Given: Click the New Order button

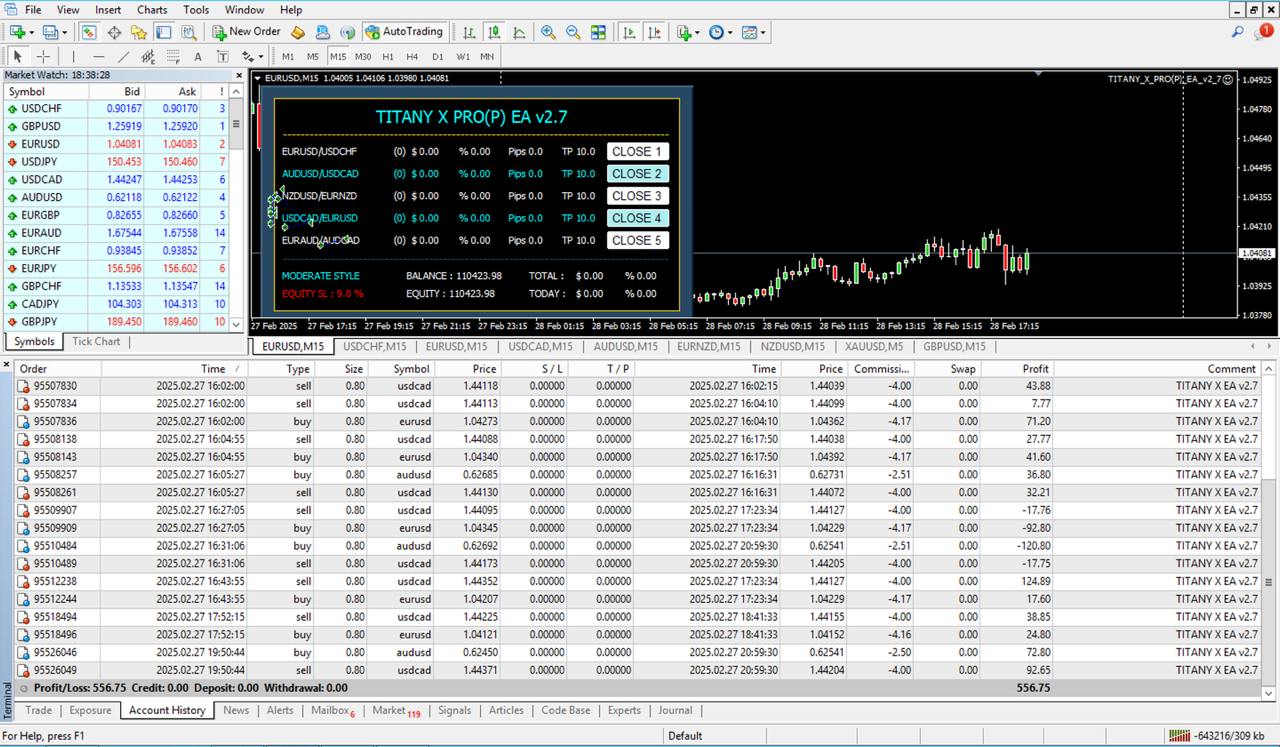Looking at the screenshot, I should click(246, 32).
